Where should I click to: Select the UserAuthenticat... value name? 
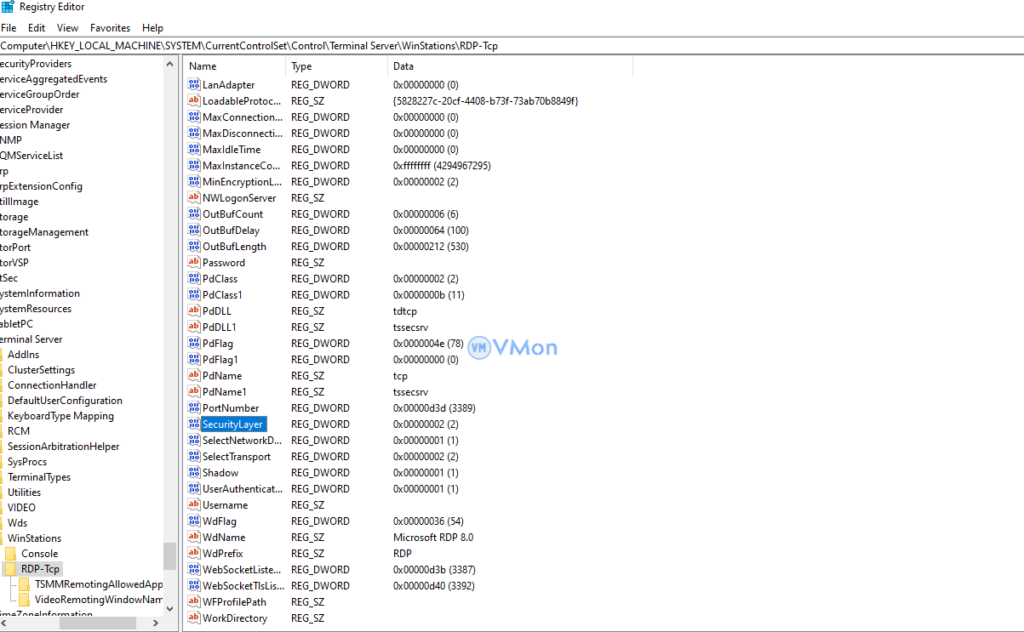click(242, 488)
